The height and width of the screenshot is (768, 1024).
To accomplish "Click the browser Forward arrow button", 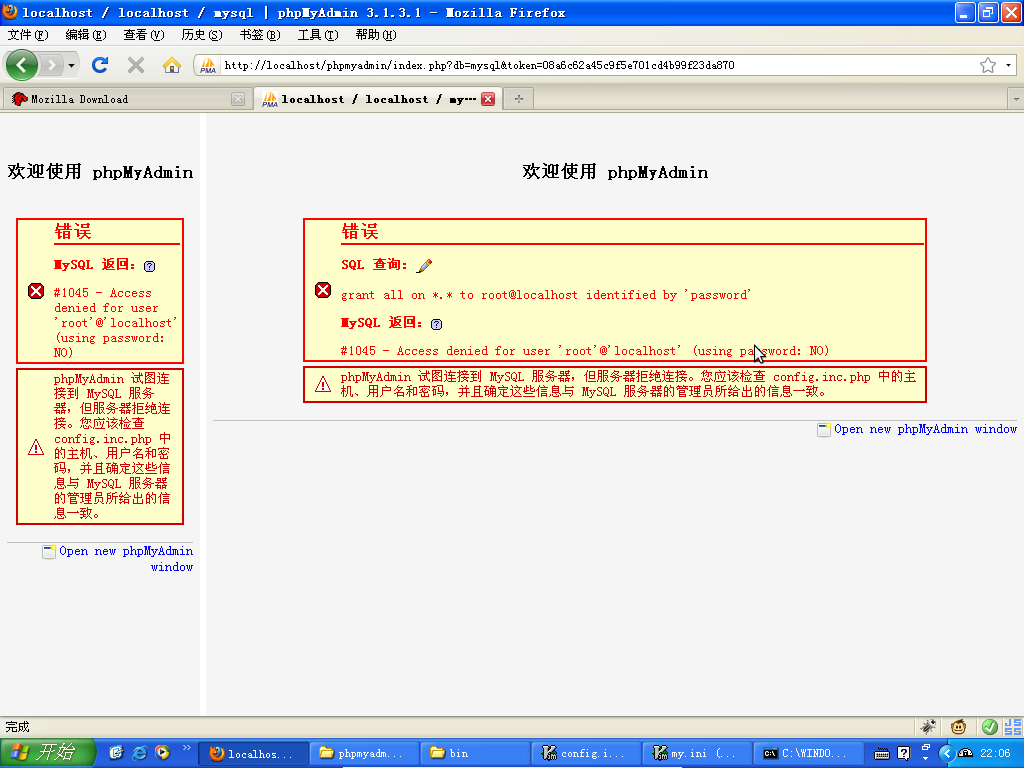I will click(52, 65).
